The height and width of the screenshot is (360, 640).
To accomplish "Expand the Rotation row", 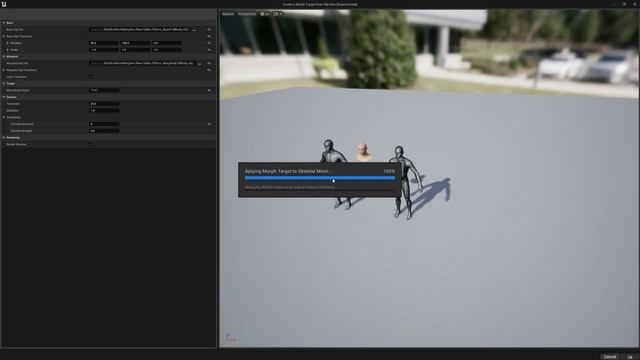I will pos(7,43).
